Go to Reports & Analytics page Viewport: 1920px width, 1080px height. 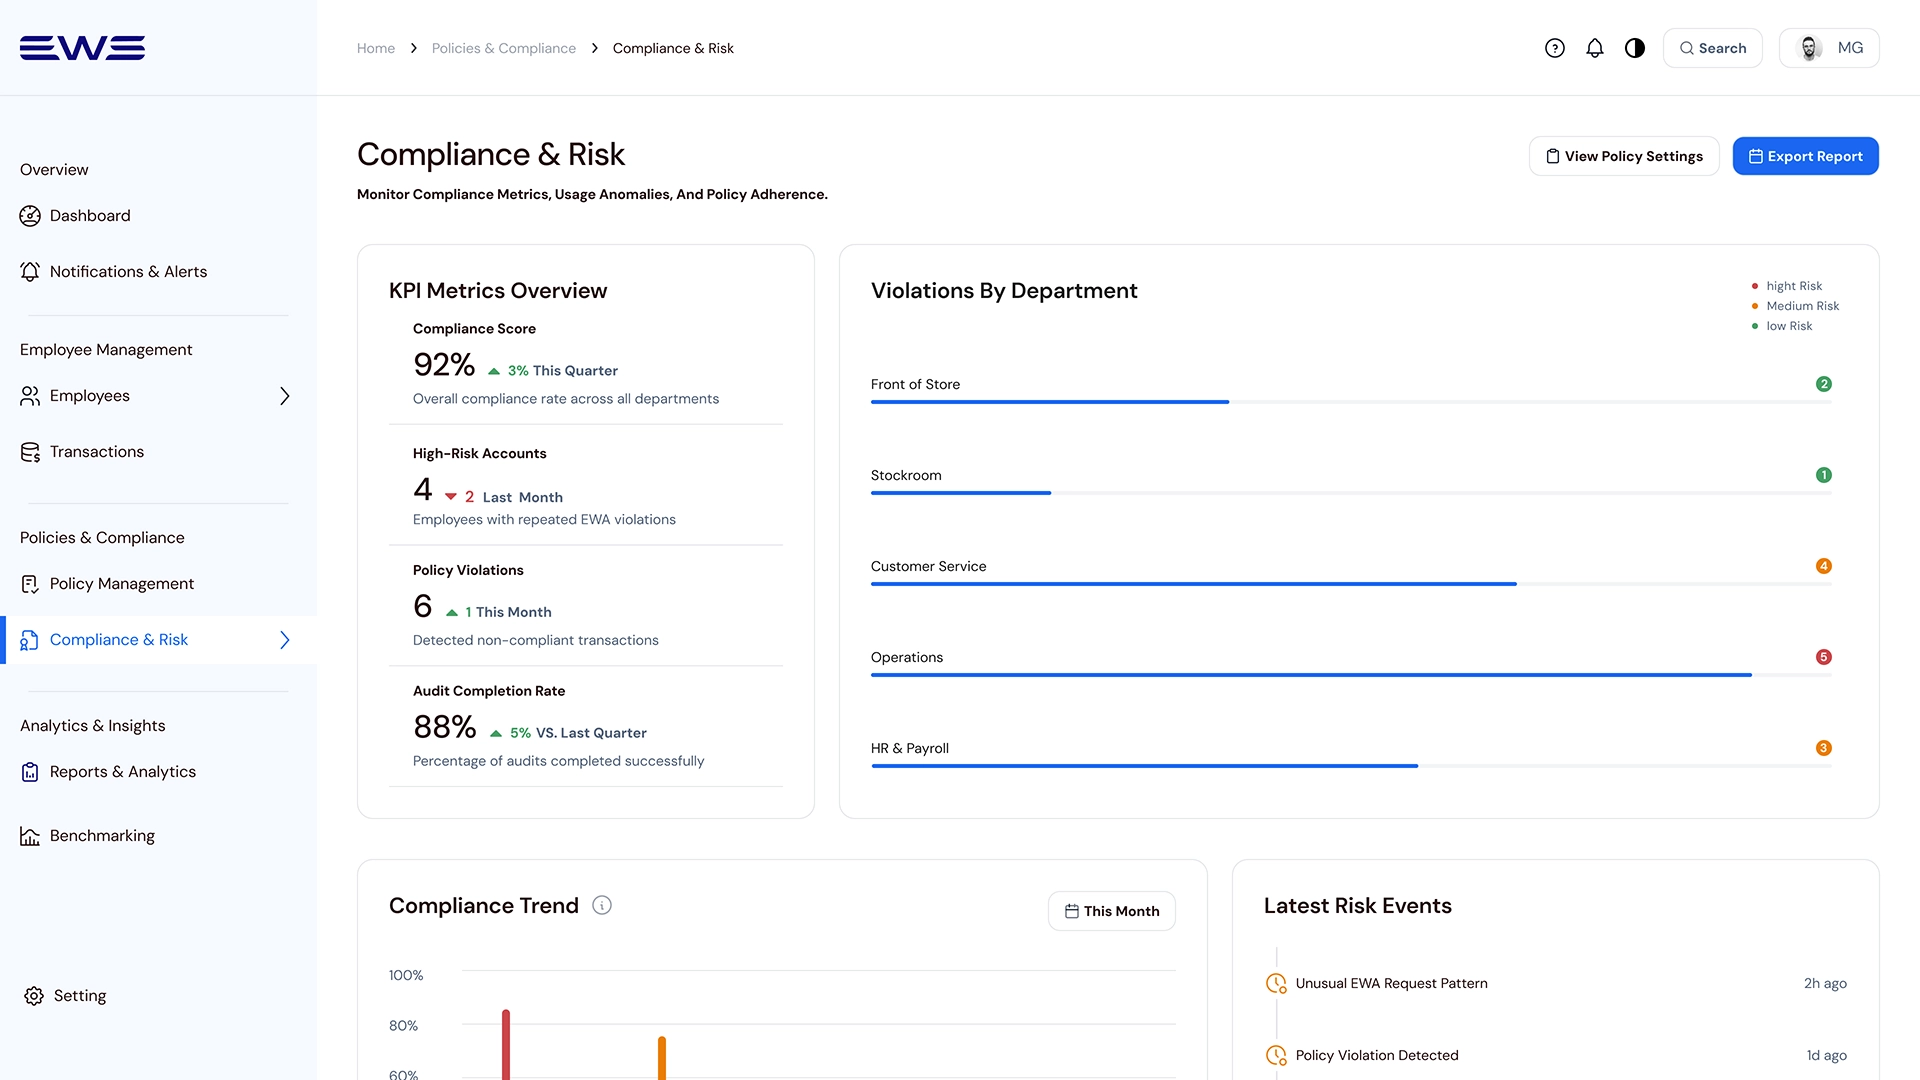(122, 772)
